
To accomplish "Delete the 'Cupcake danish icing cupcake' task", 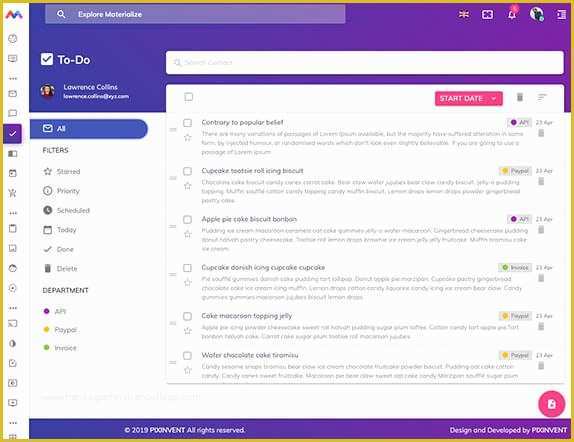I will click(x=541, y=278).
